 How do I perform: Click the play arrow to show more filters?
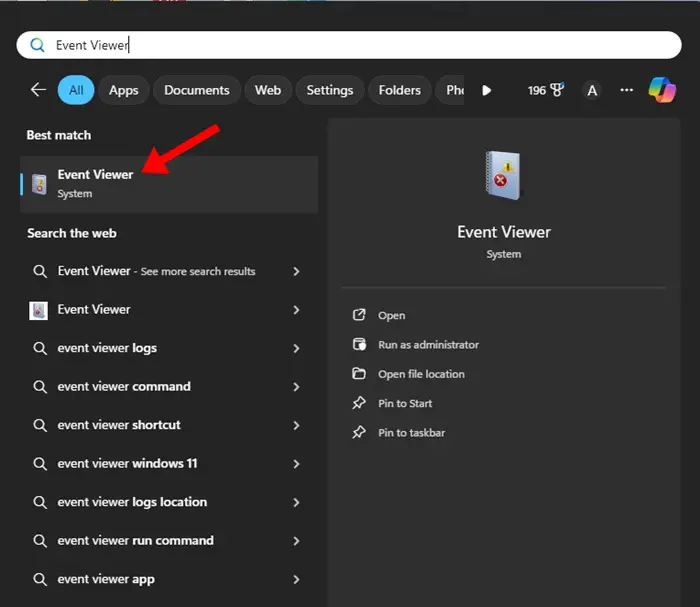click(487, 90)
